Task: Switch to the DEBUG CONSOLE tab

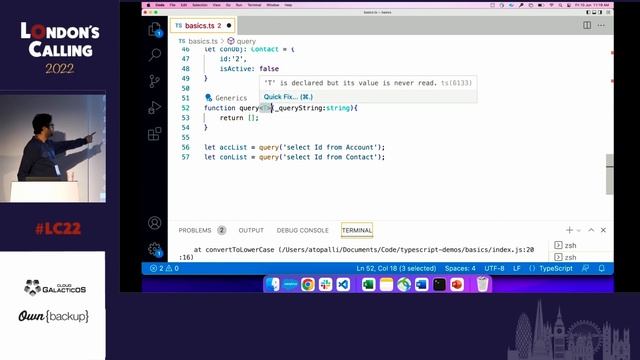Action: (302, 230)
